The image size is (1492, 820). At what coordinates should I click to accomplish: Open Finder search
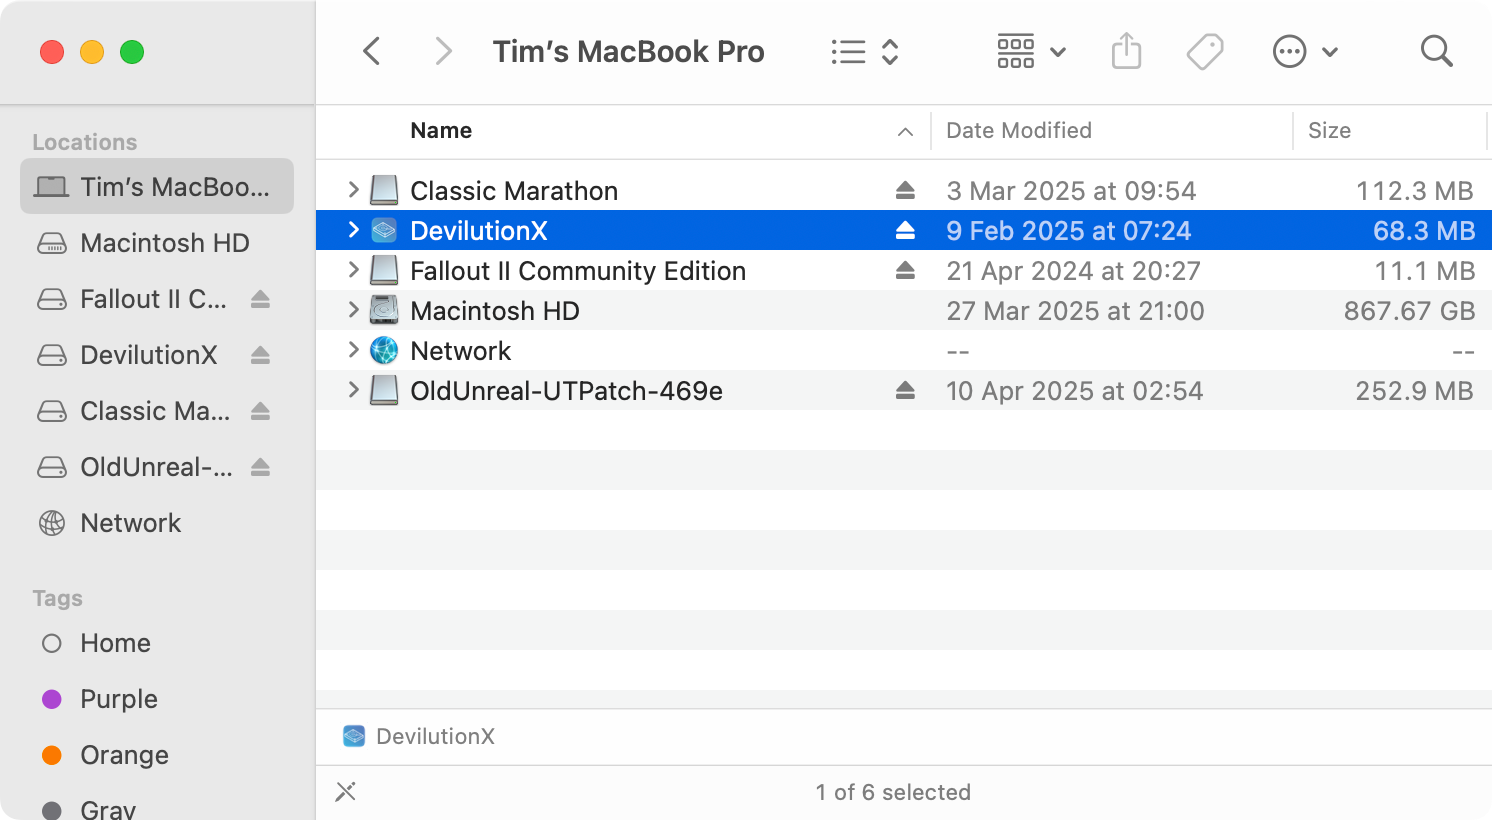pos(1436,51)
